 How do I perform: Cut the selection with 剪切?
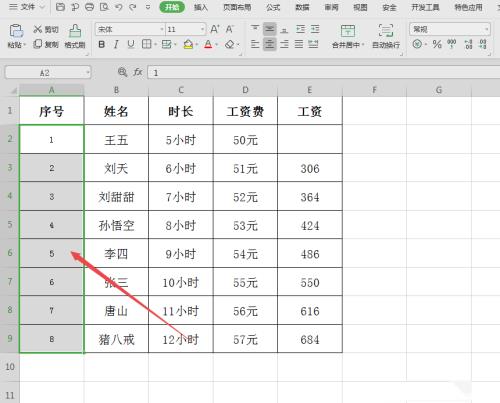(46, 29)
